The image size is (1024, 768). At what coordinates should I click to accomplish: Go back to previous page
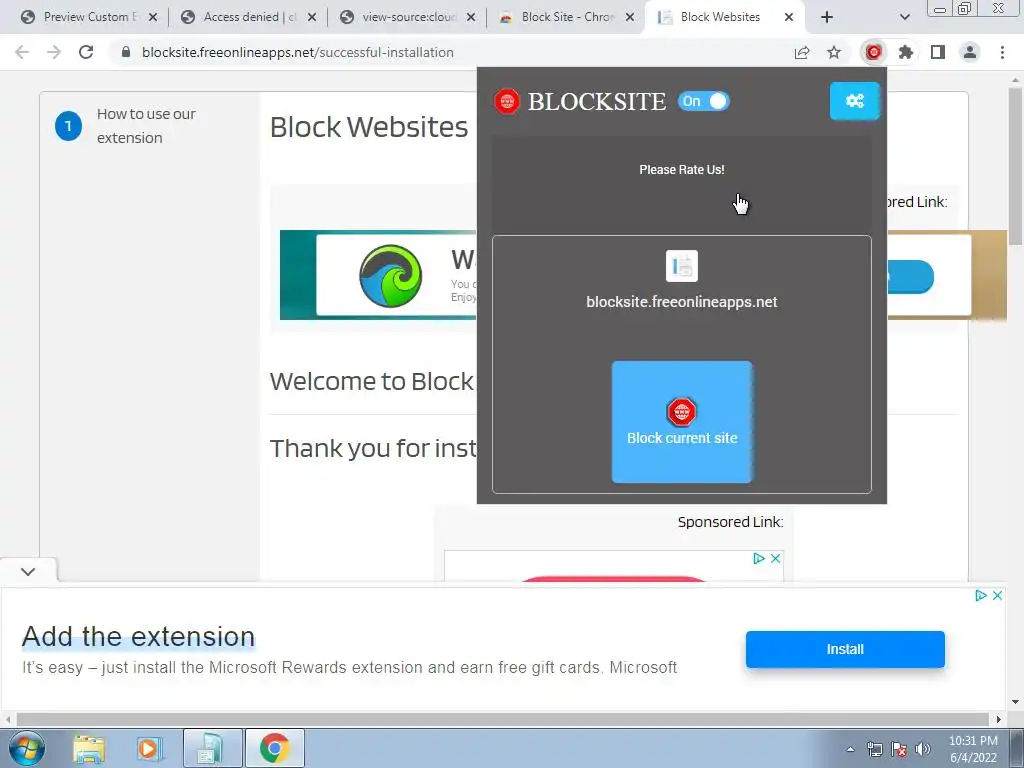(22, 52)
